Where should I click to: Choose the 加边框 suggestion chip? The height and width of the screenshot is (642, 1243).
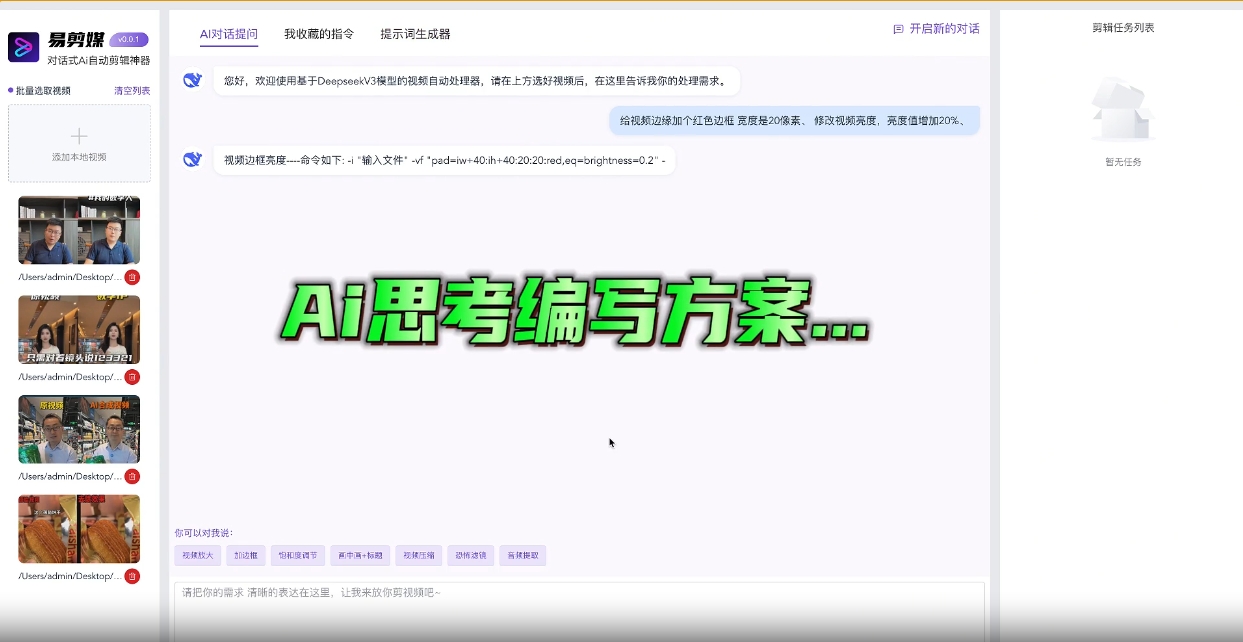pos(246,556)
